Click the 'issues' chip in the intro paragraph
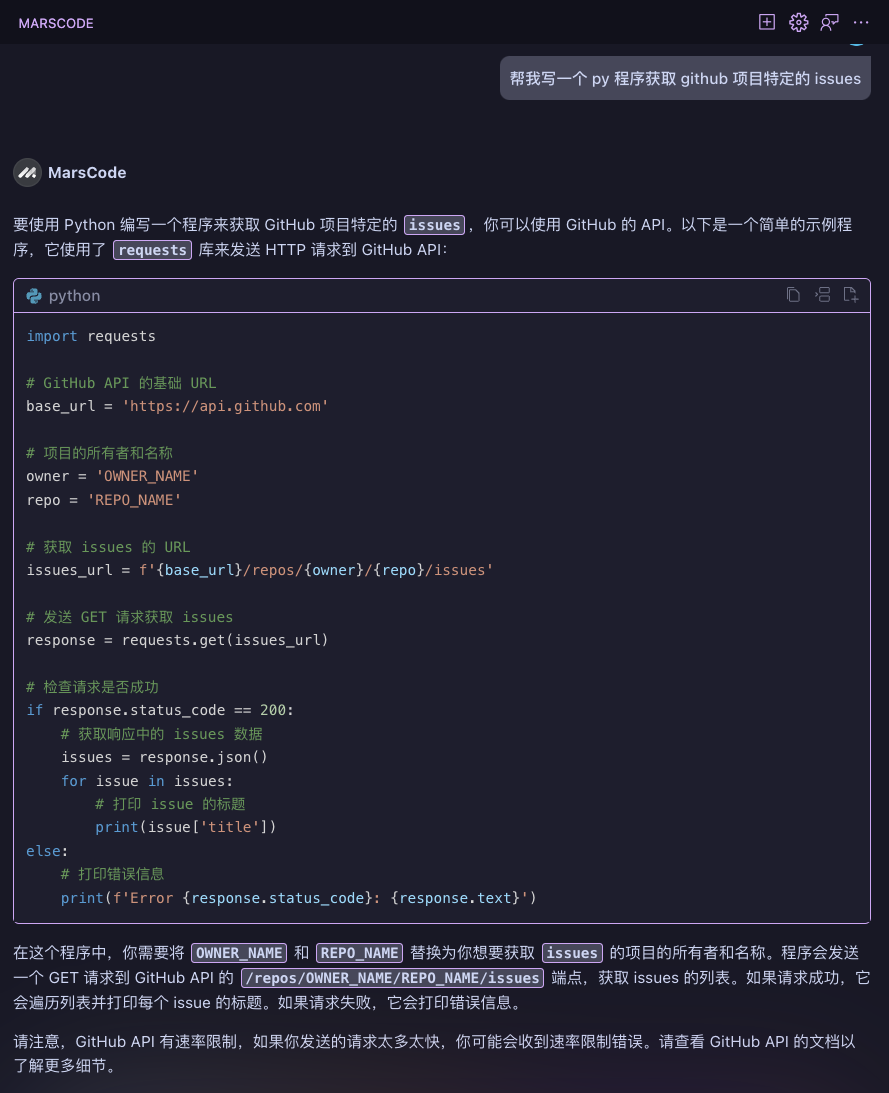This screenshot has height=1093, width=889. [x=434, y=224]
